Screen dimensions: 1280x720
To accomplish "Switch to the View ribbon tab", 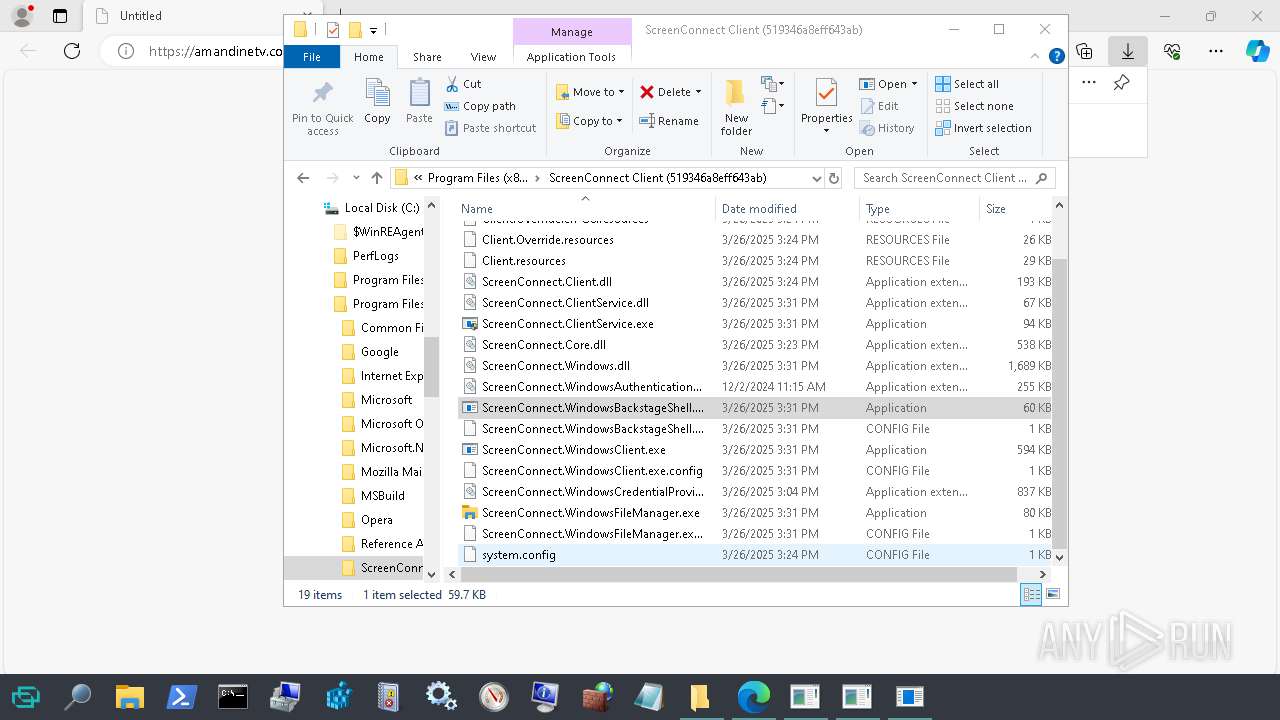I will pos(483,57).
